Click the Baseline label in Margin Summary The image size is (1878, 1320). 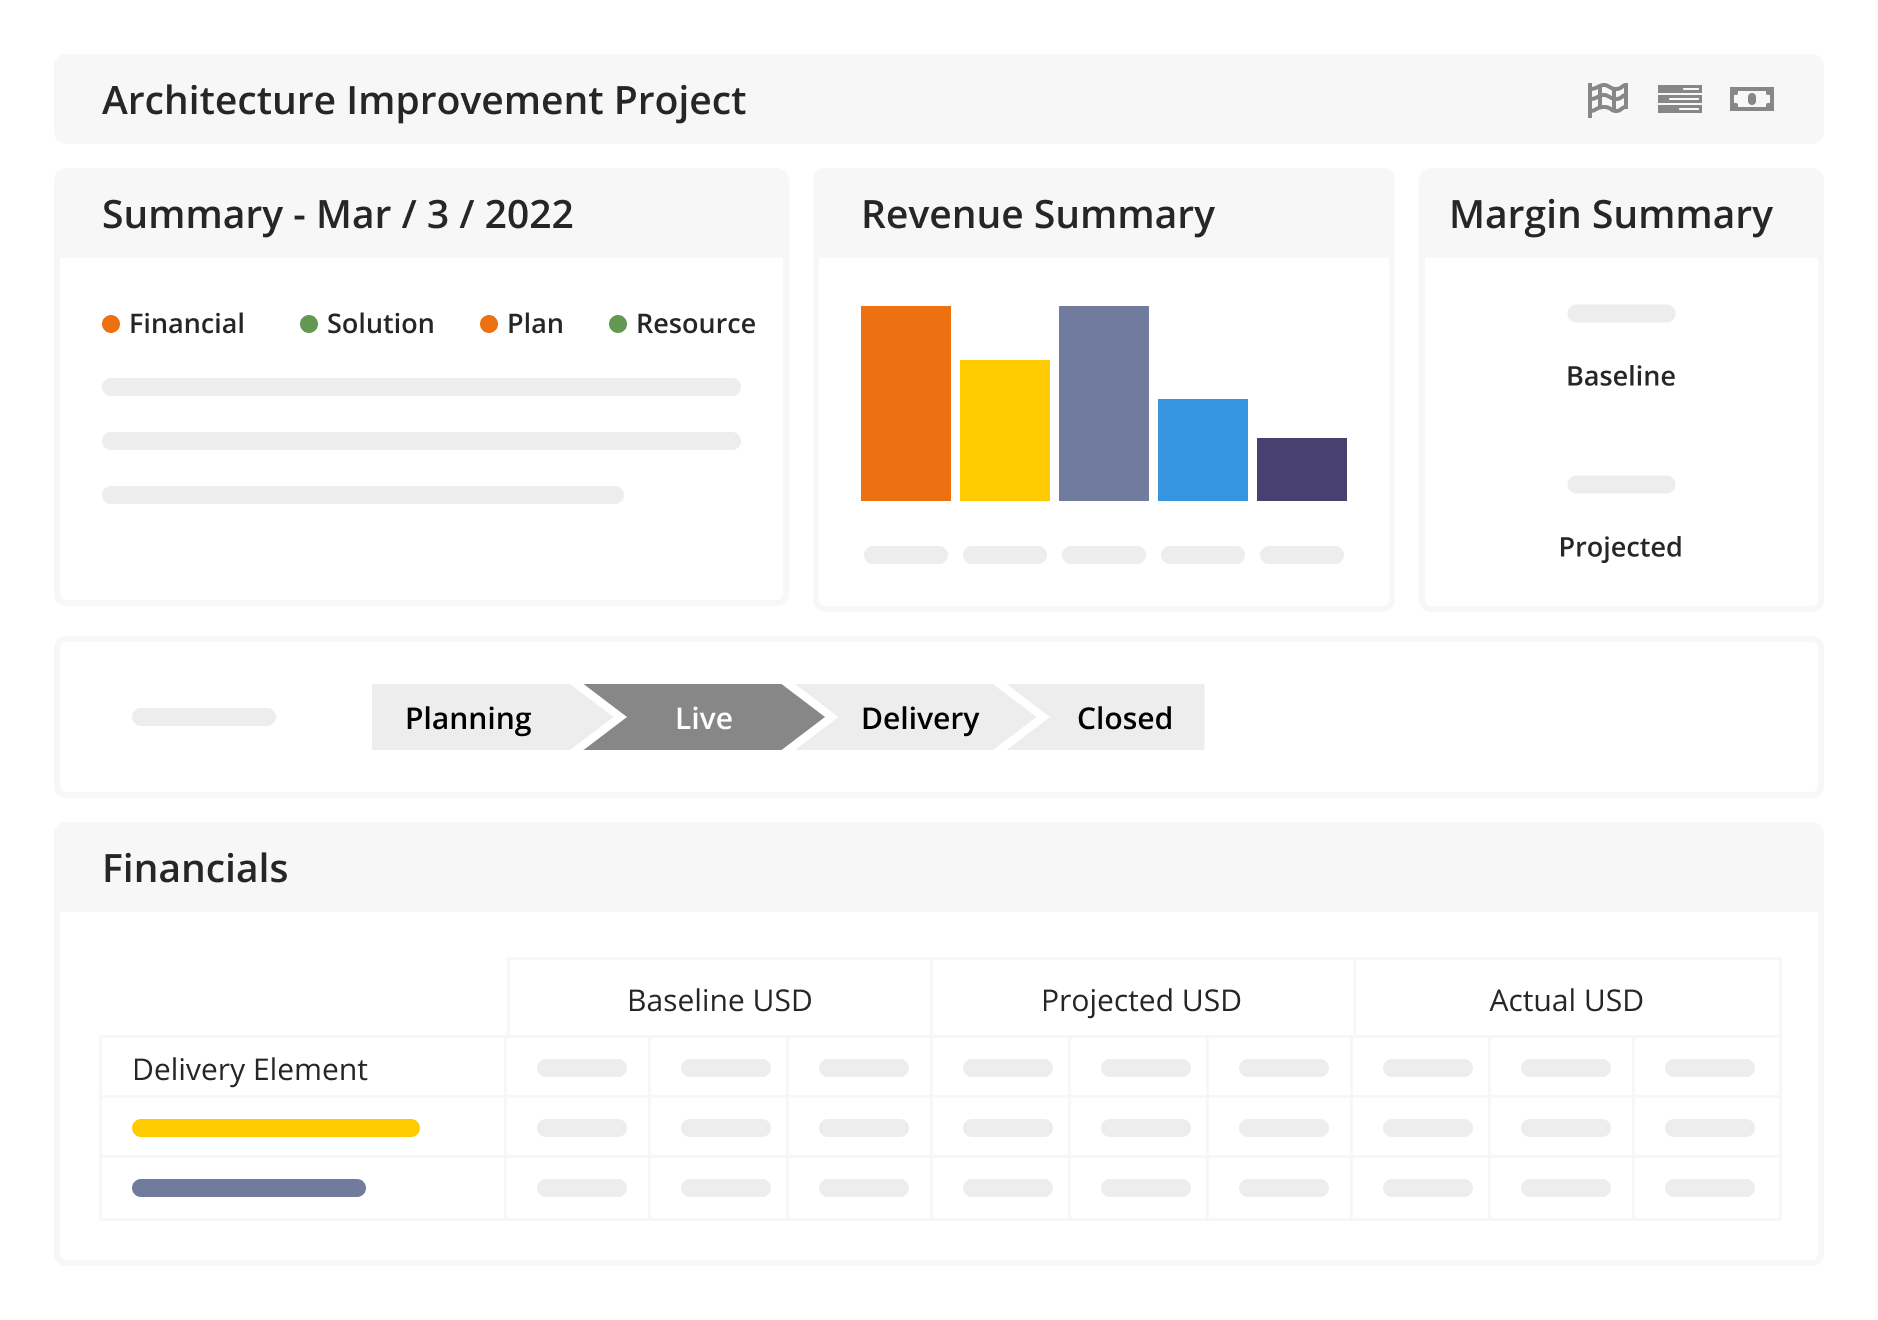(1620, 376)
